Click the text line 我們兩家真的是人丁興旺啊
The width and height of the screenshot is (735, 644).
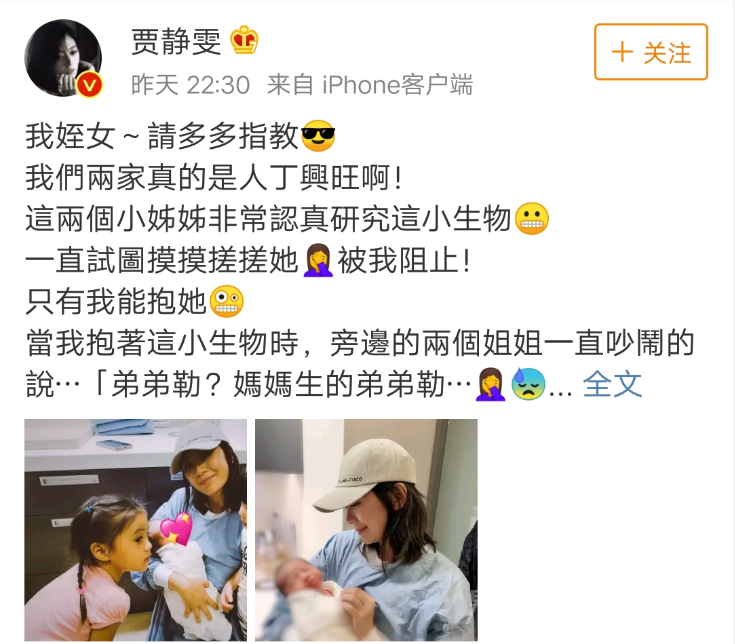click(214, 178)
